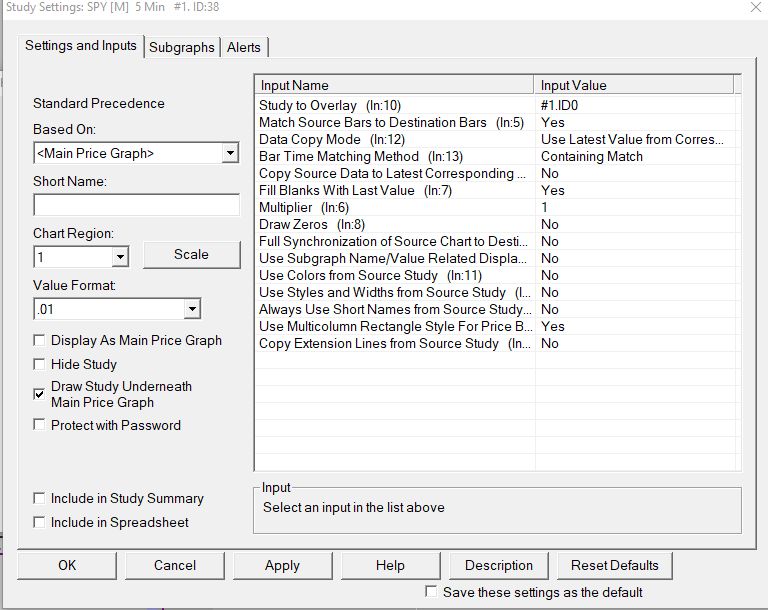Screen dimensions: 768x610
Task: Switch to the Subgraphs tab
Action: click(182, 47)
